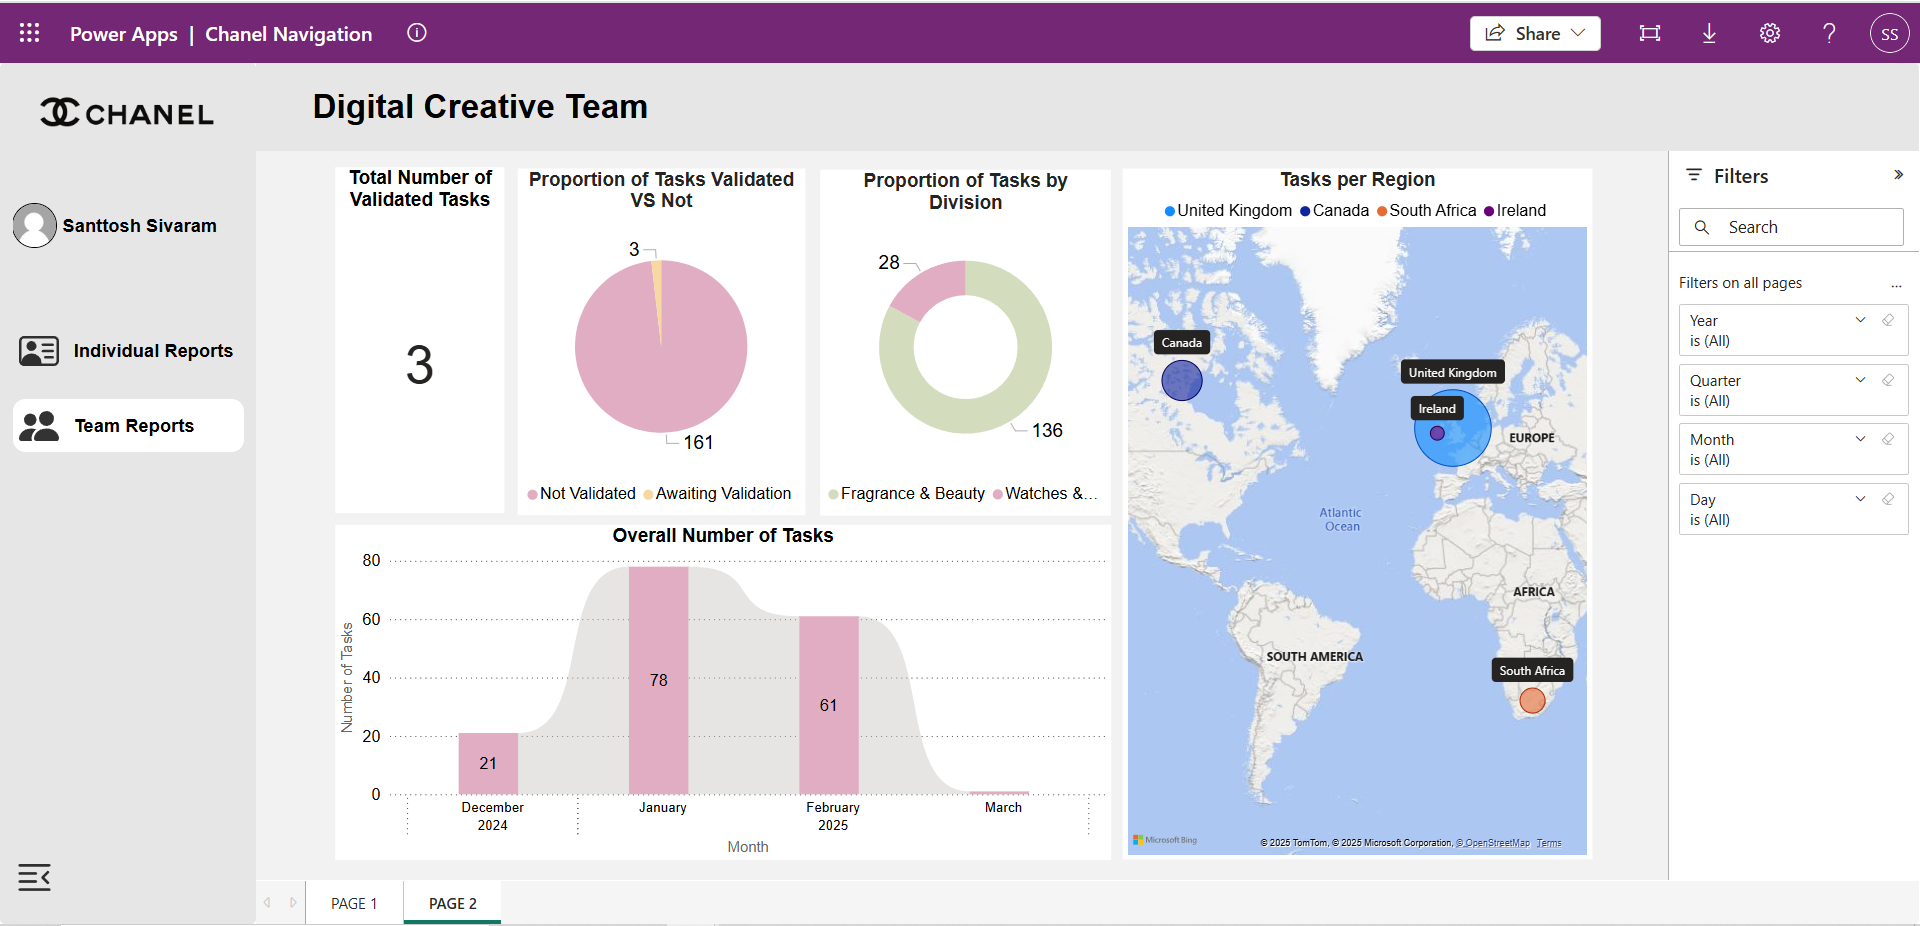Switch to PAGE 1 tab
Screen dimensions: 1920x926
[354, 903]
